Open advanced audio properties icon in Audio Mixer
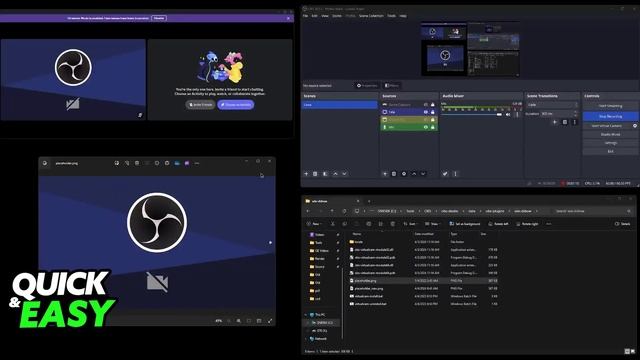This screenshot has height=360, width=640. (x=445, y=174)
